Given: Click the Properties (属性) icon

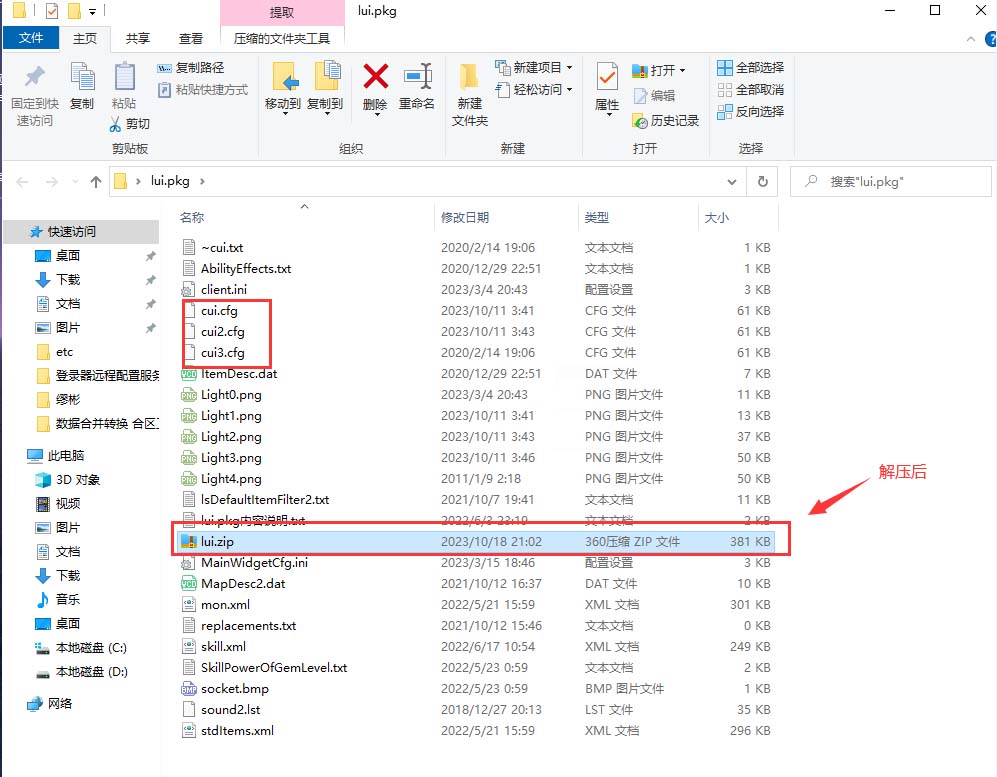Looking at the screenshot, I should (x=607, y=77).
